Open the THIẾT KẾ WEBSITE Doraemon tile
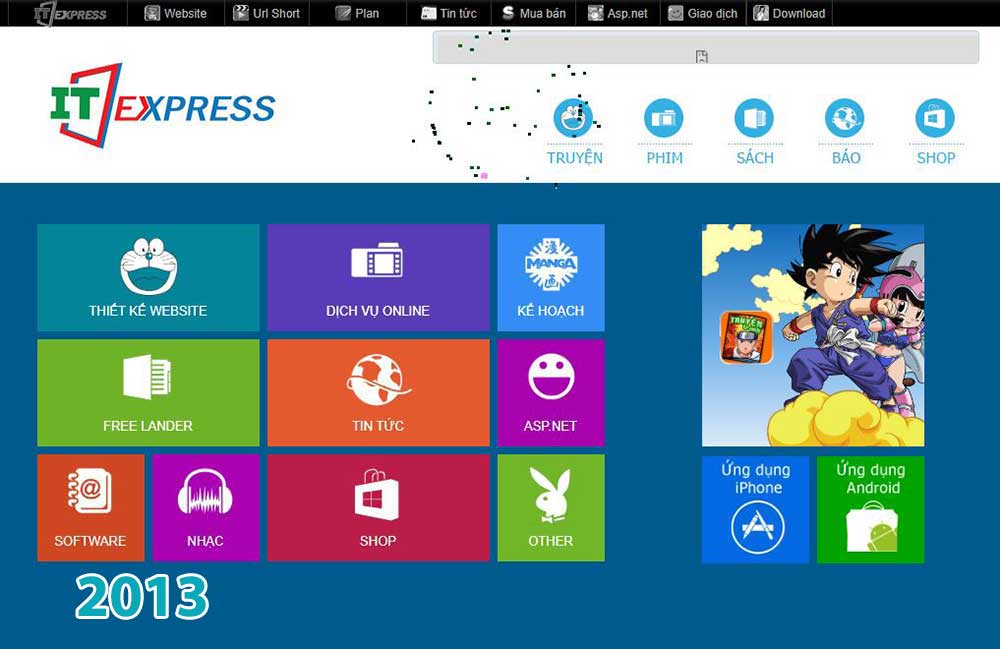Viewport: 1000px width, 649px height. (148, 277)
